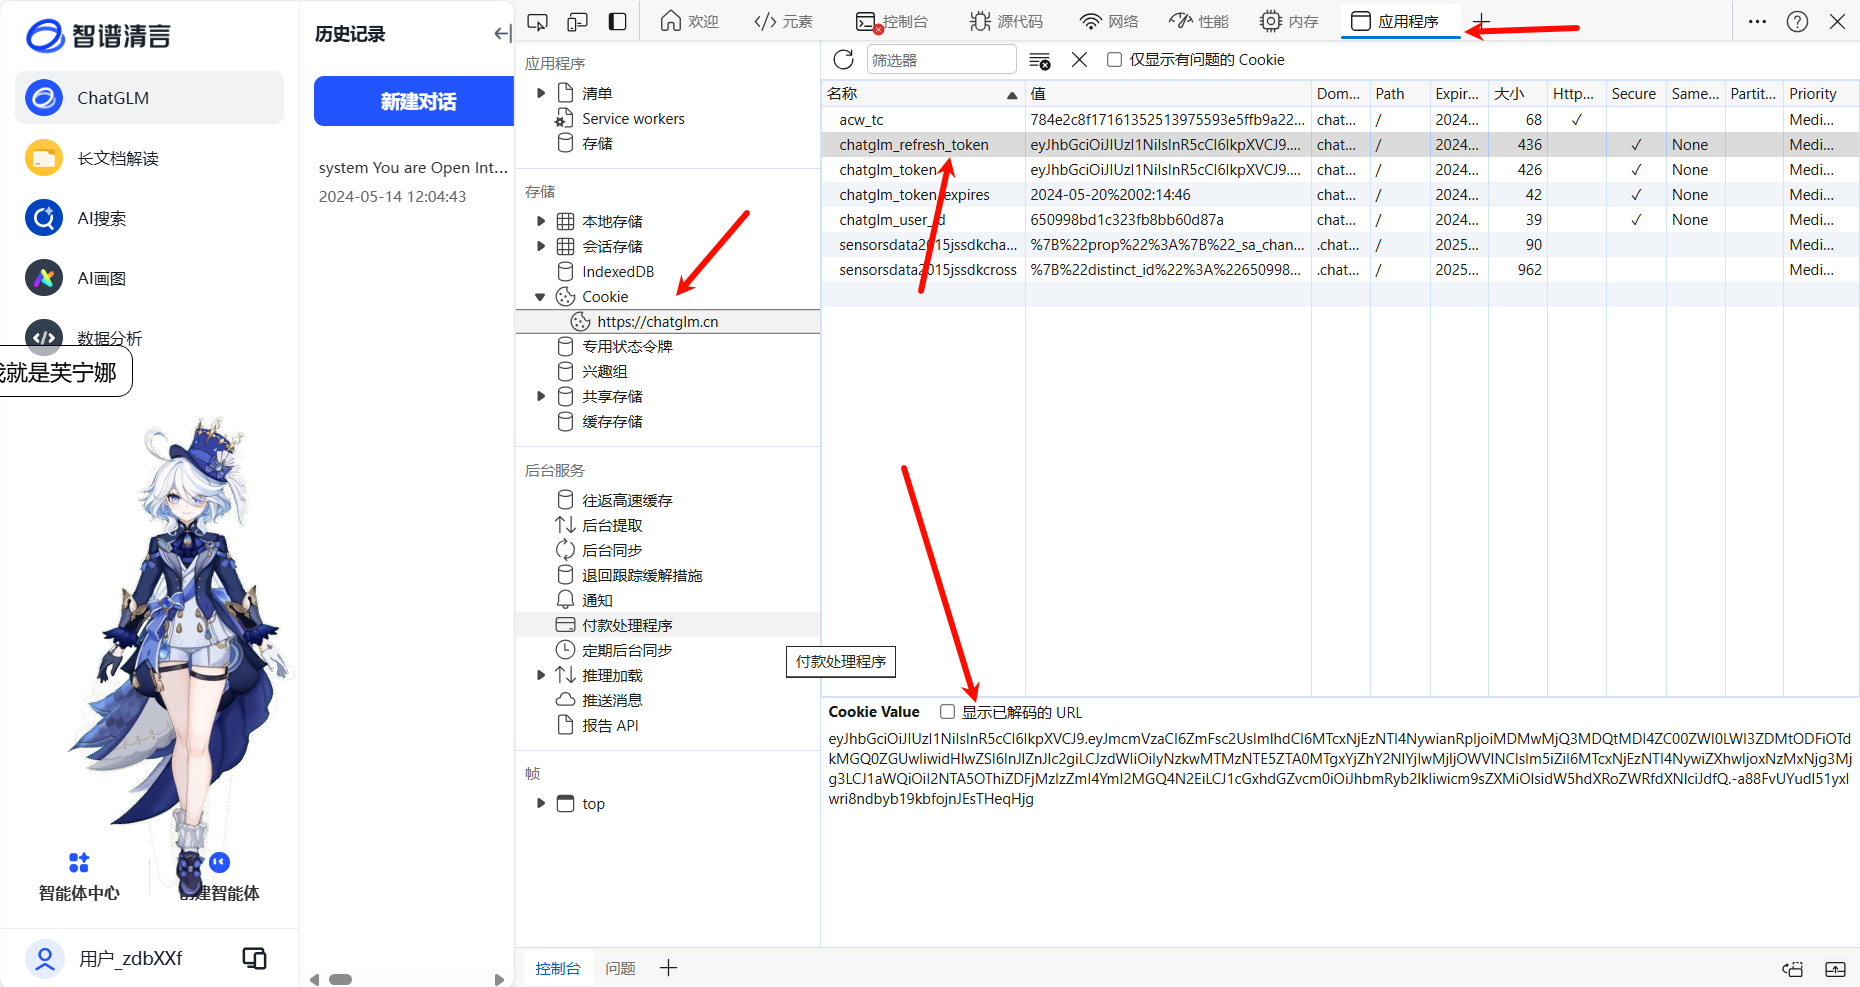Expand 共享存储 tree node
Screen dimensions: 1860x987
coord(541,396)
